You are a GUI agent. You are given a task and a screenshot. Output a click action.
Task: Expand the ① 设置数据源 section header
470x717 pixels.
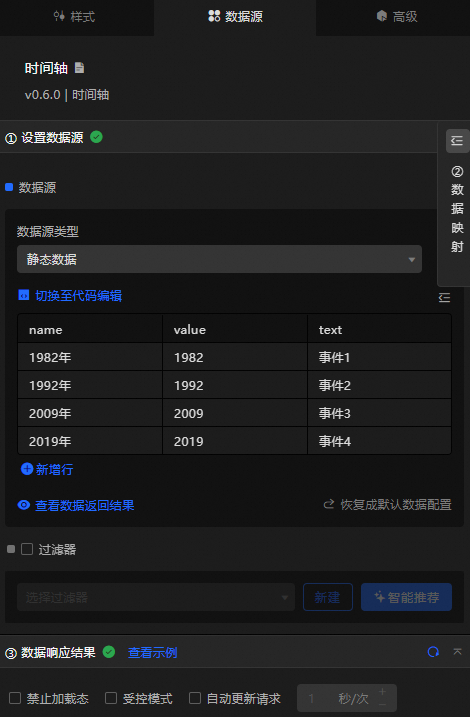click(219, 137)
